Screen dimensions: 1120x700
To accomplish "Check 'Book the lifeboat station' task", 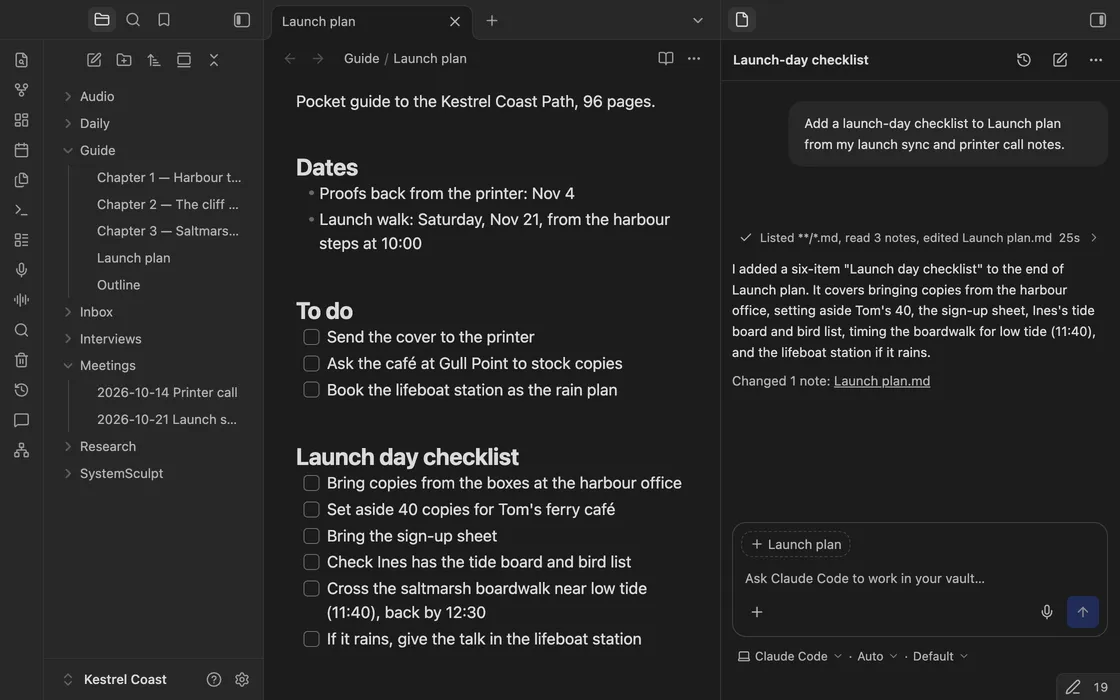I will click(x=311, y=390).
